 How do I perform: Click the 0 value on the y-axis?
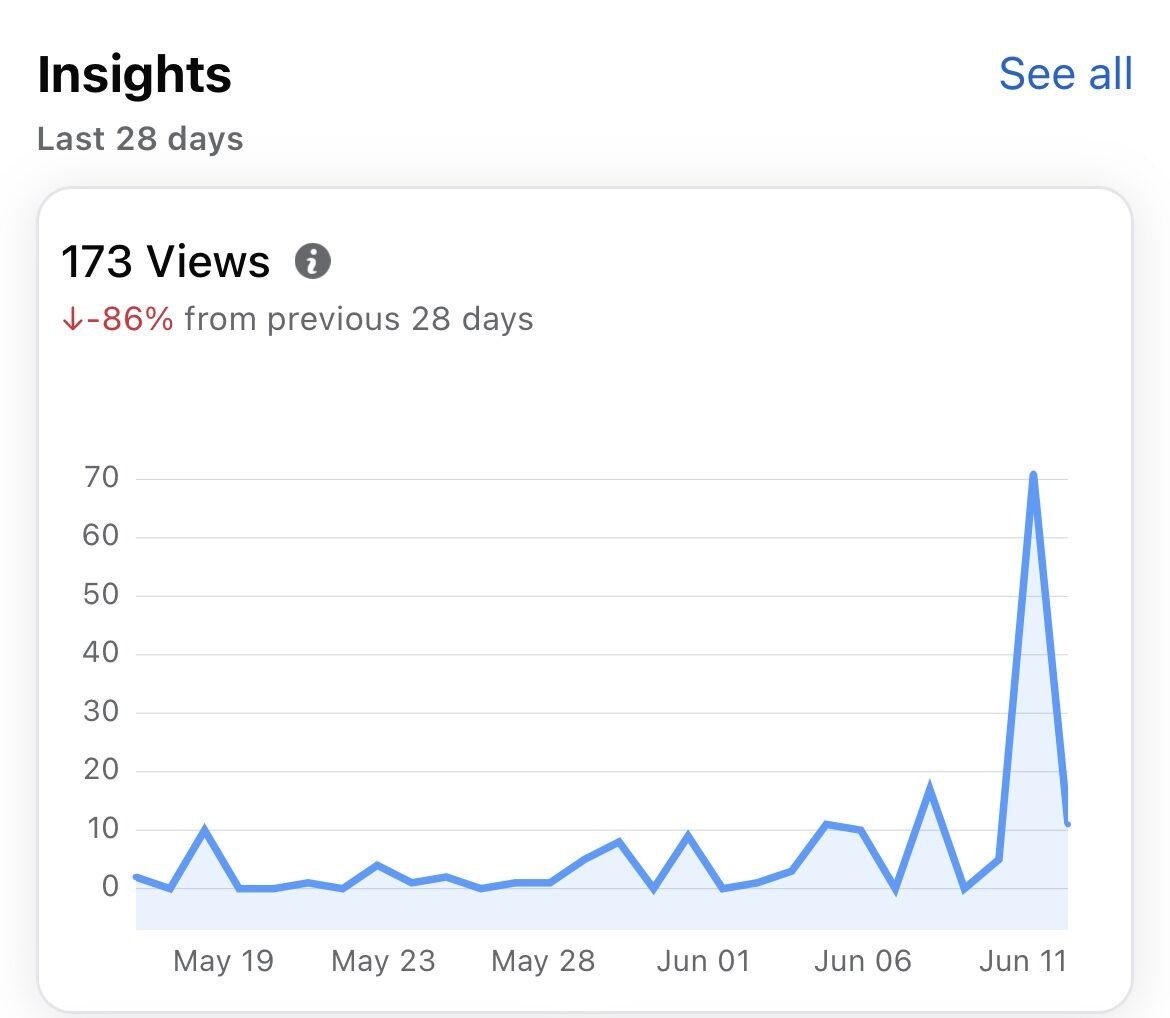[110, 887]
